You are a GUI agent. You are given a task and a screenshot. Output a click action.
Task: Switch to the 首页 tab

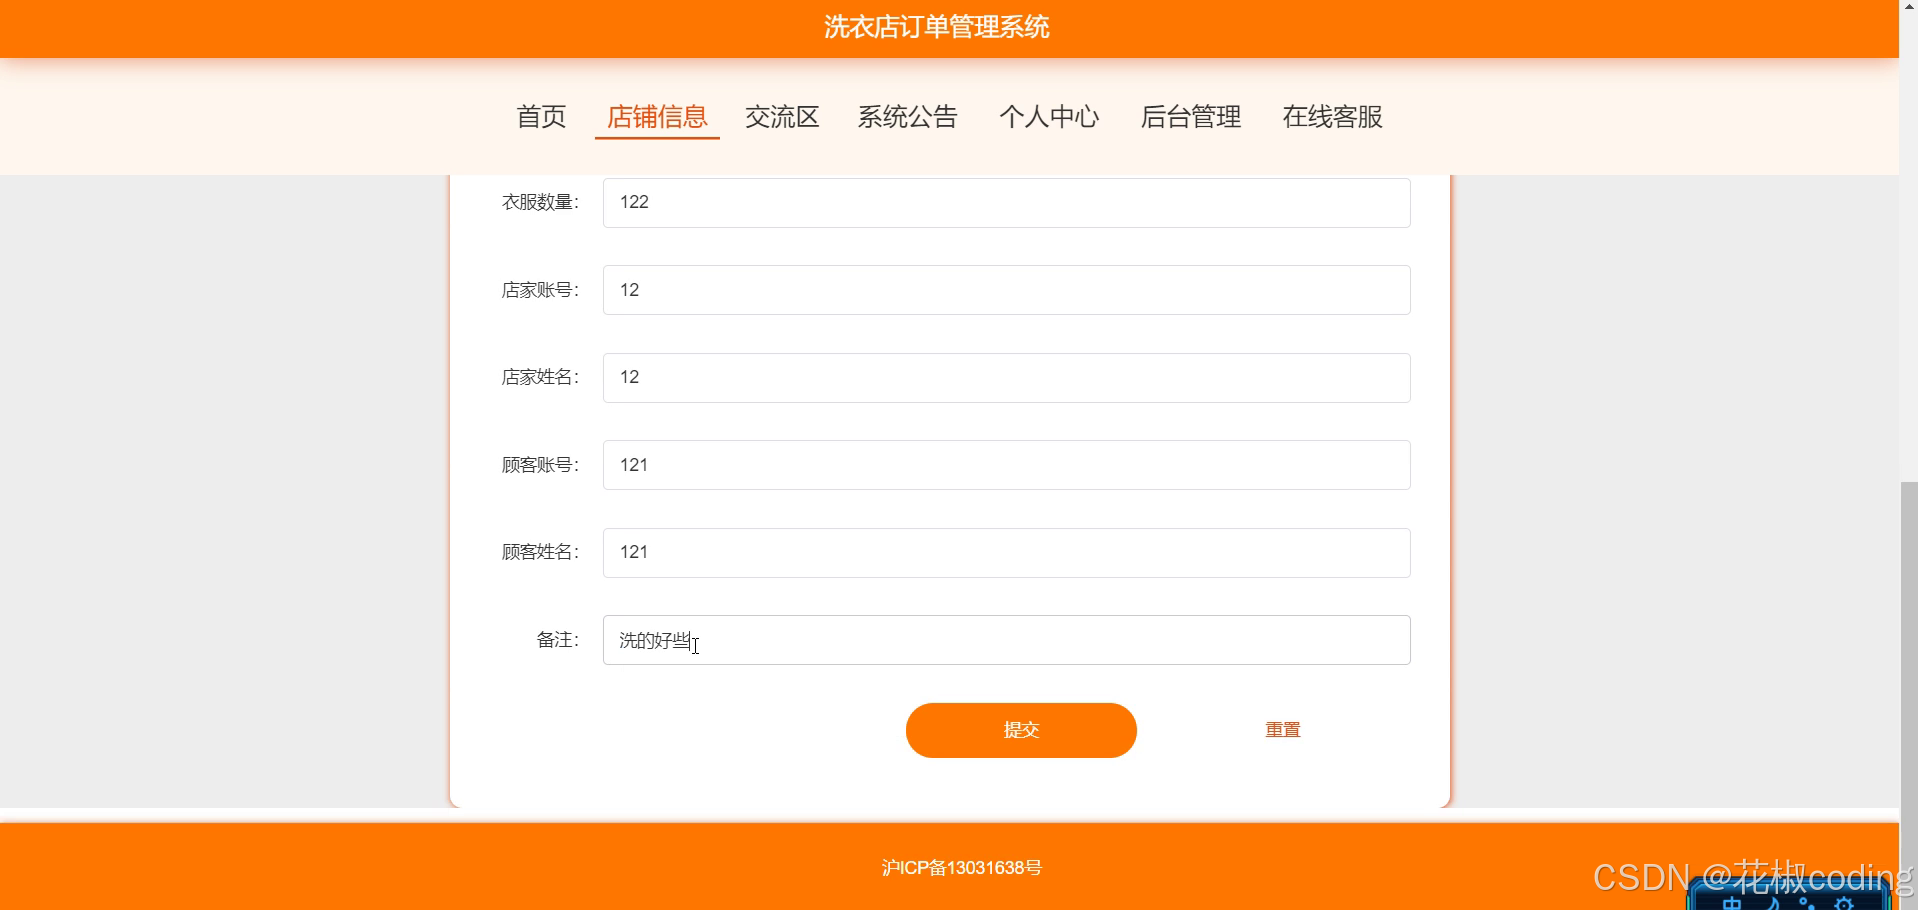tap(540, 117)
